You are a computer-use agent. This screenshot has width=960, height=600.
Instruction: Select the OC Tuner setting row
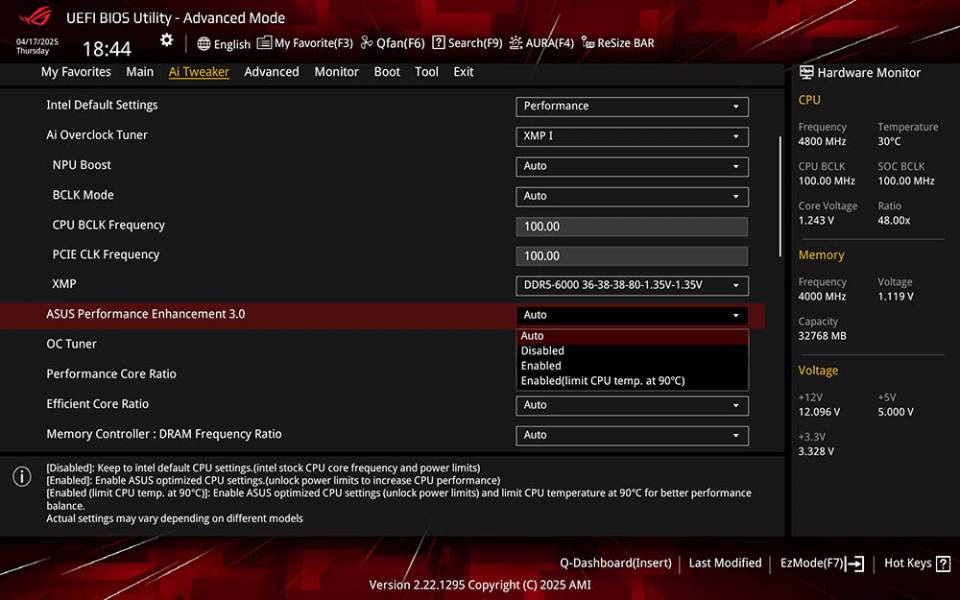click(x=382, y=344)
